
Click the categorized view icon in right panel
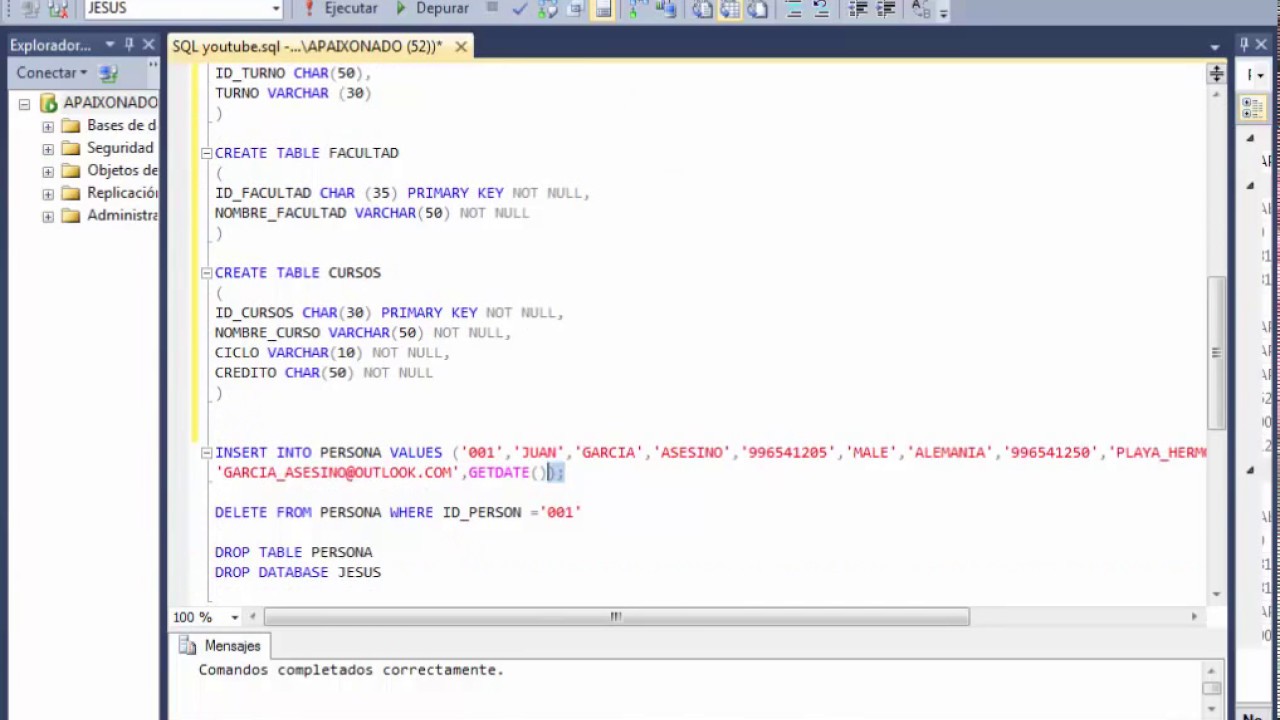1252,106
